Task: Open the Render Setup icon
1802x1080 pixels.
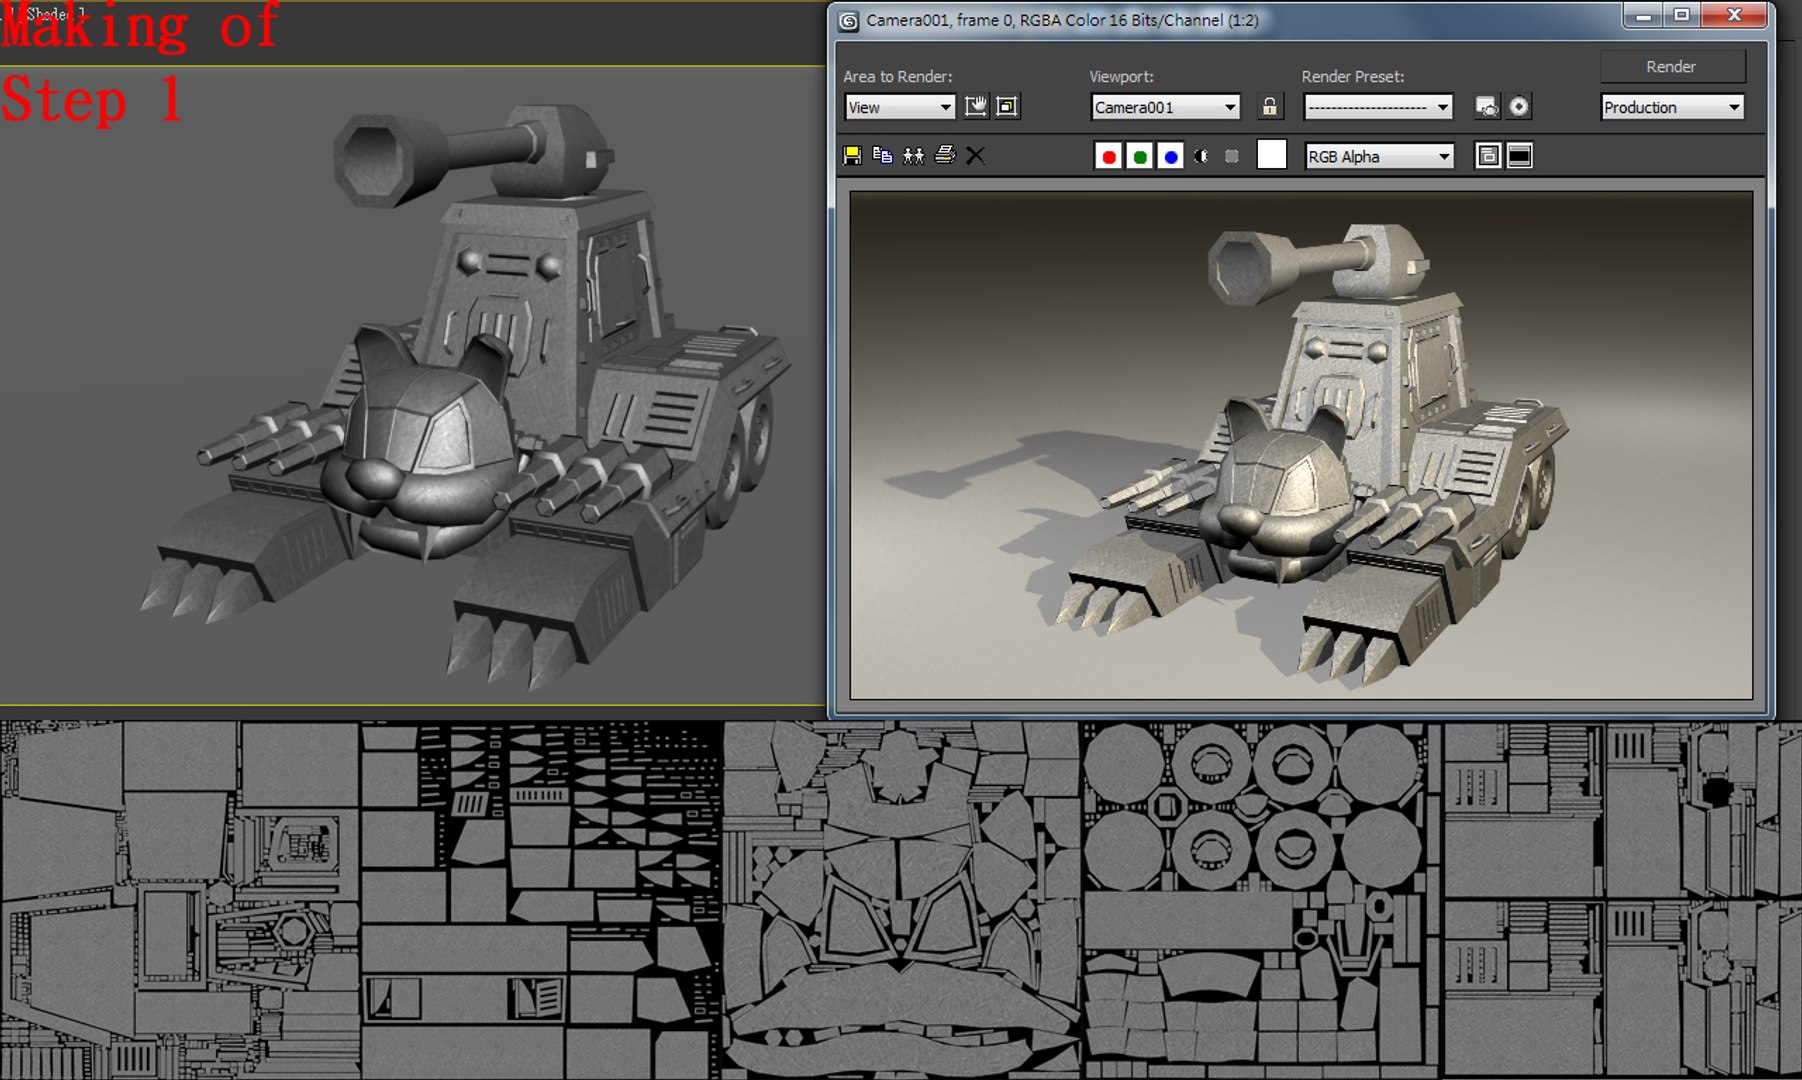Action: pos(1487,107)
